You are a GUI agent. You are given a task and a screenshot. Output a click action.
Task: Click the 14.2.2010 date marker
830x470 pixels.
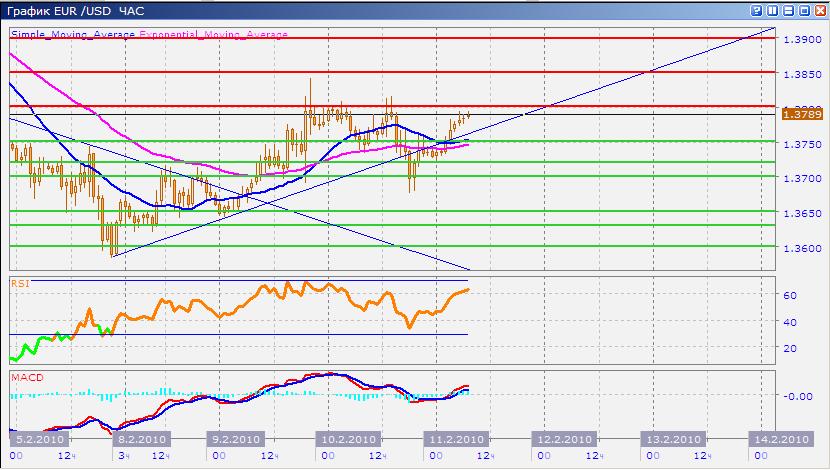tap(781, 439)
